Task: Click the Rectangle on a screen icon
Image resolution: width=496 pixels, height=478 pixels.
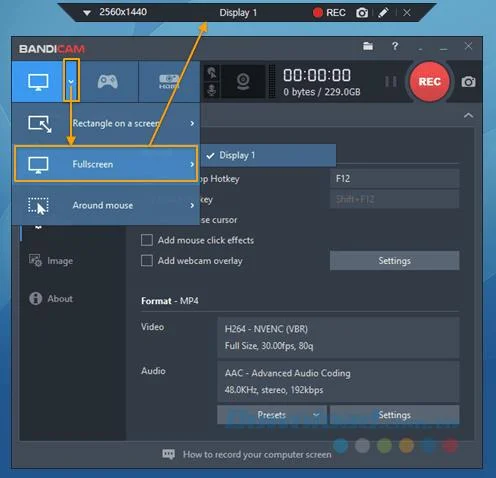Action: (40, 124)
